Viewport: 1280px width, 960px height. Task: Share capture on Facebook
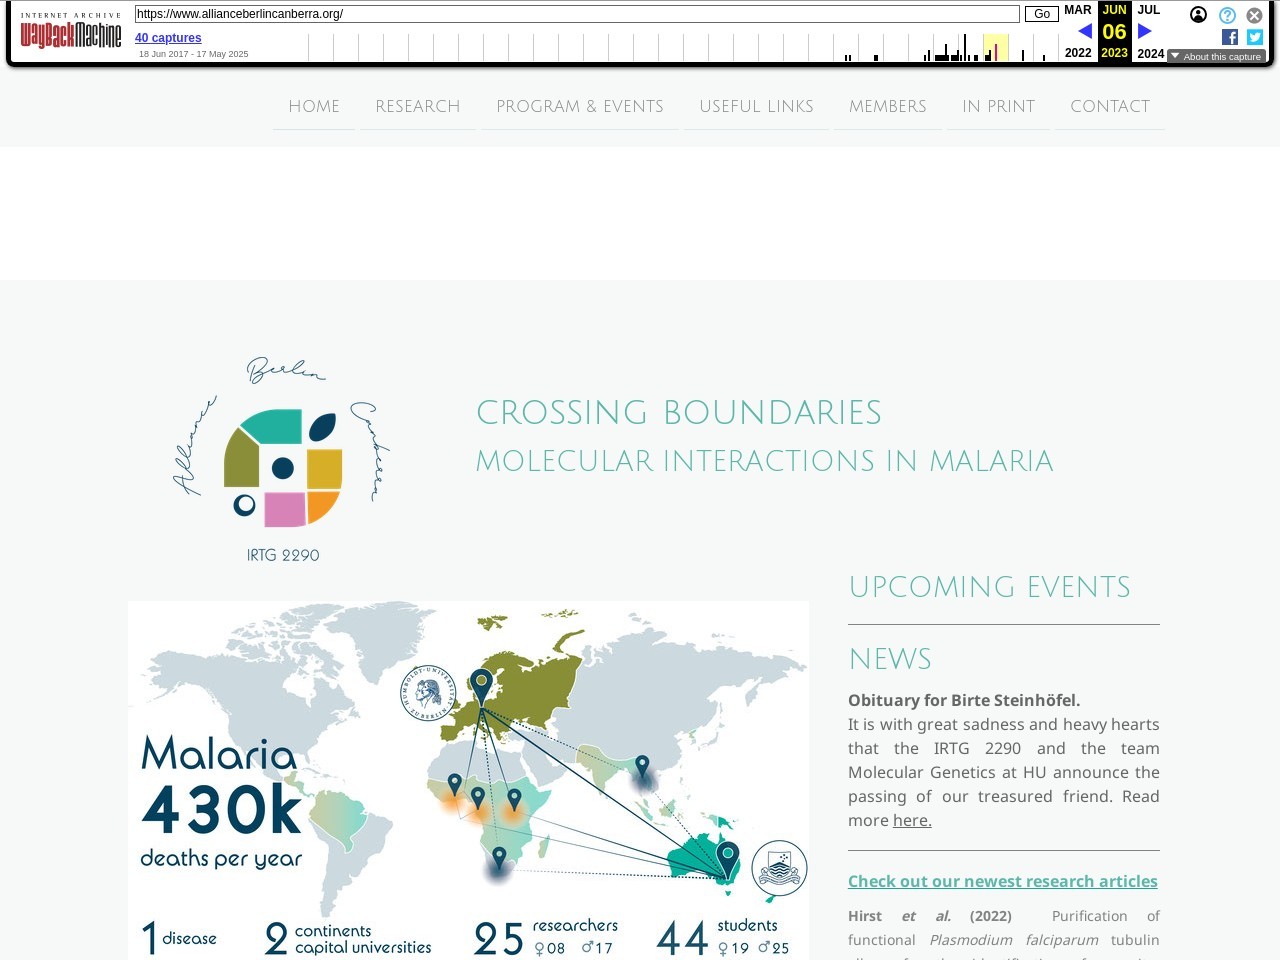coord(1230,37)
